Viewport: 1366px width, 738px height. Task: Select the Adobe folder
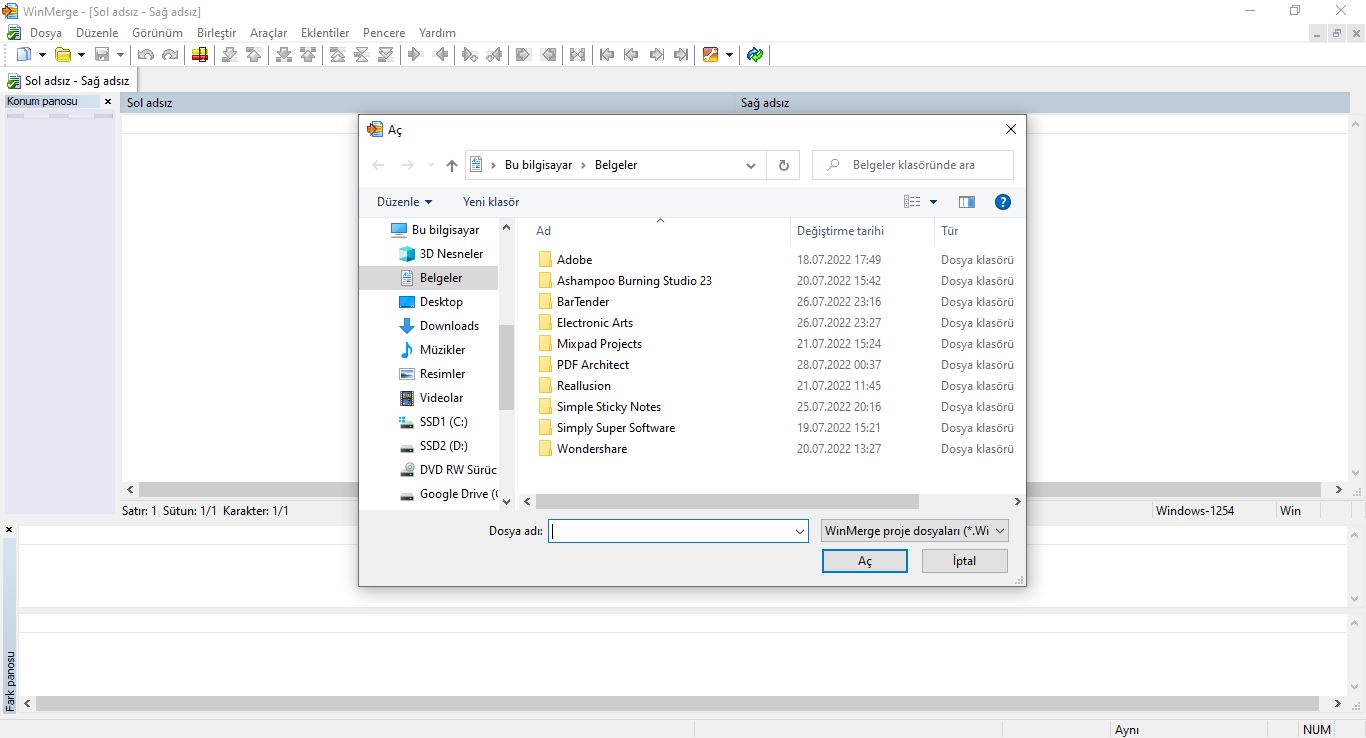tap(574, 260)
